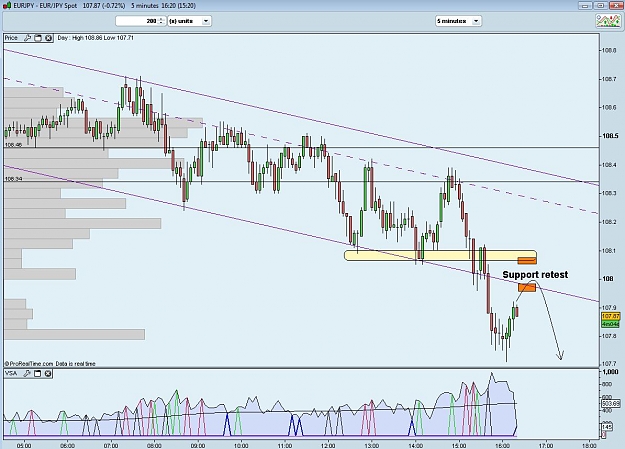625x449 pixels.
Task: Close the VSA indicator panel
Action: [x=48, y=374]
